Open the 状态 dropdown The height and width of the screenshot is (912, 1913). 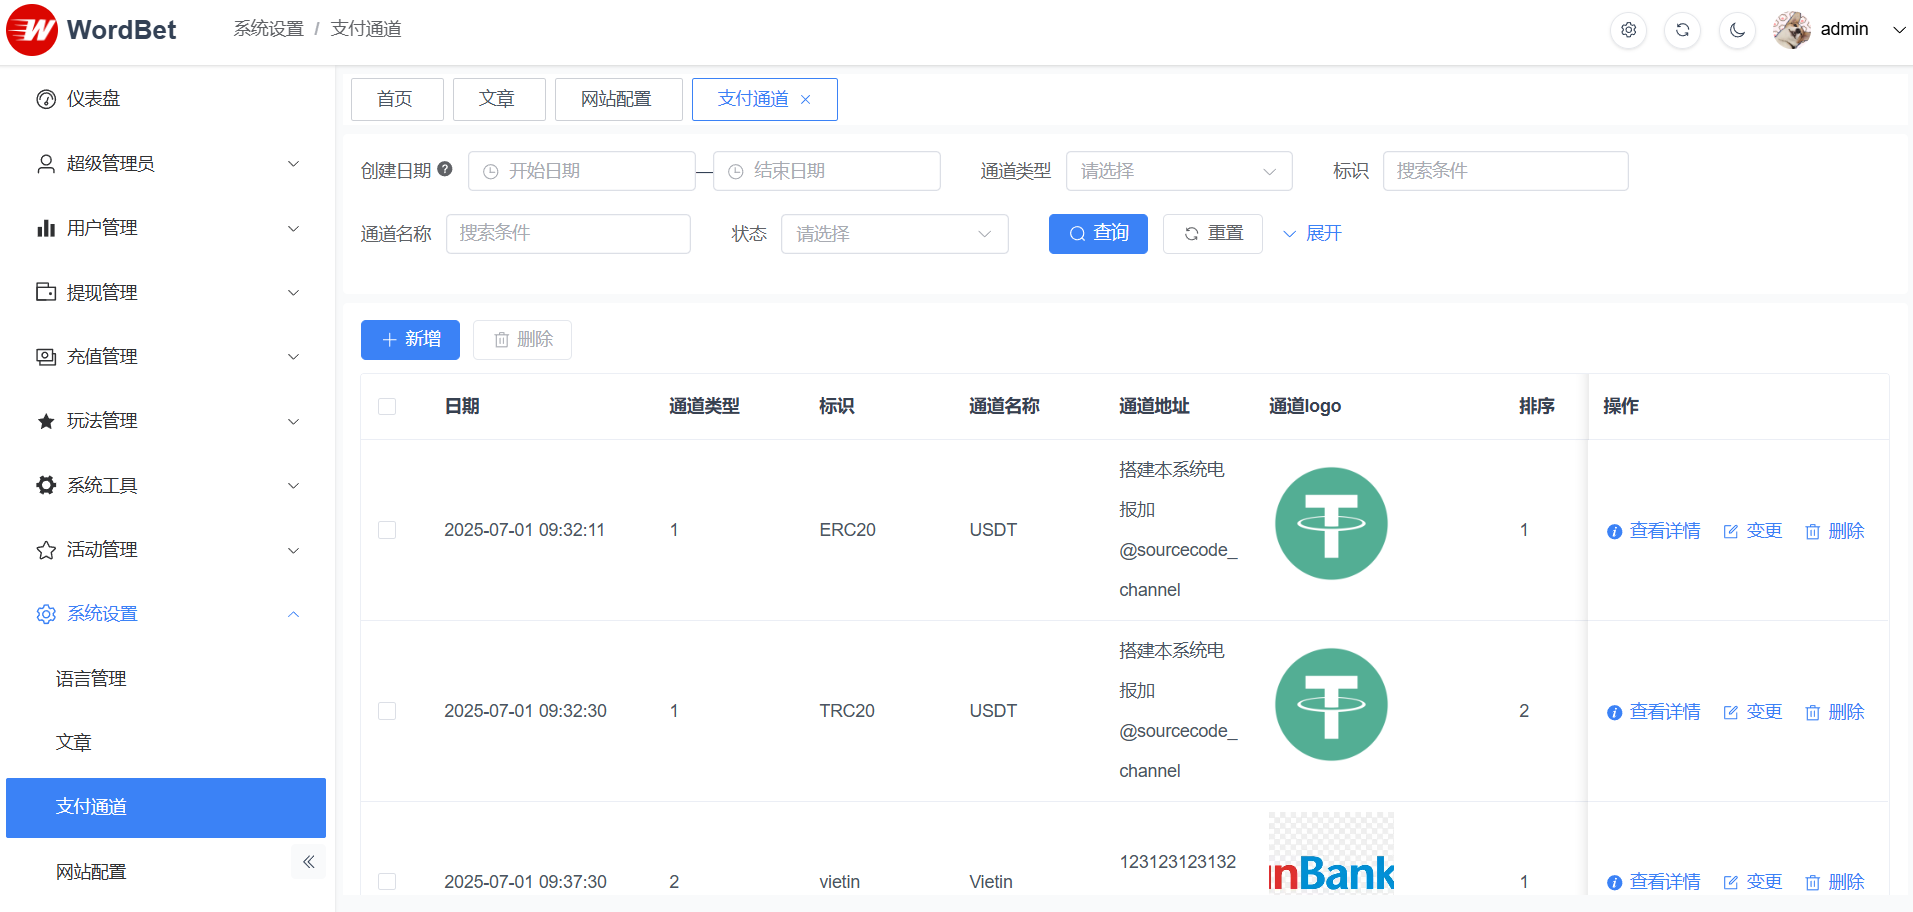[x=894, y=234]
